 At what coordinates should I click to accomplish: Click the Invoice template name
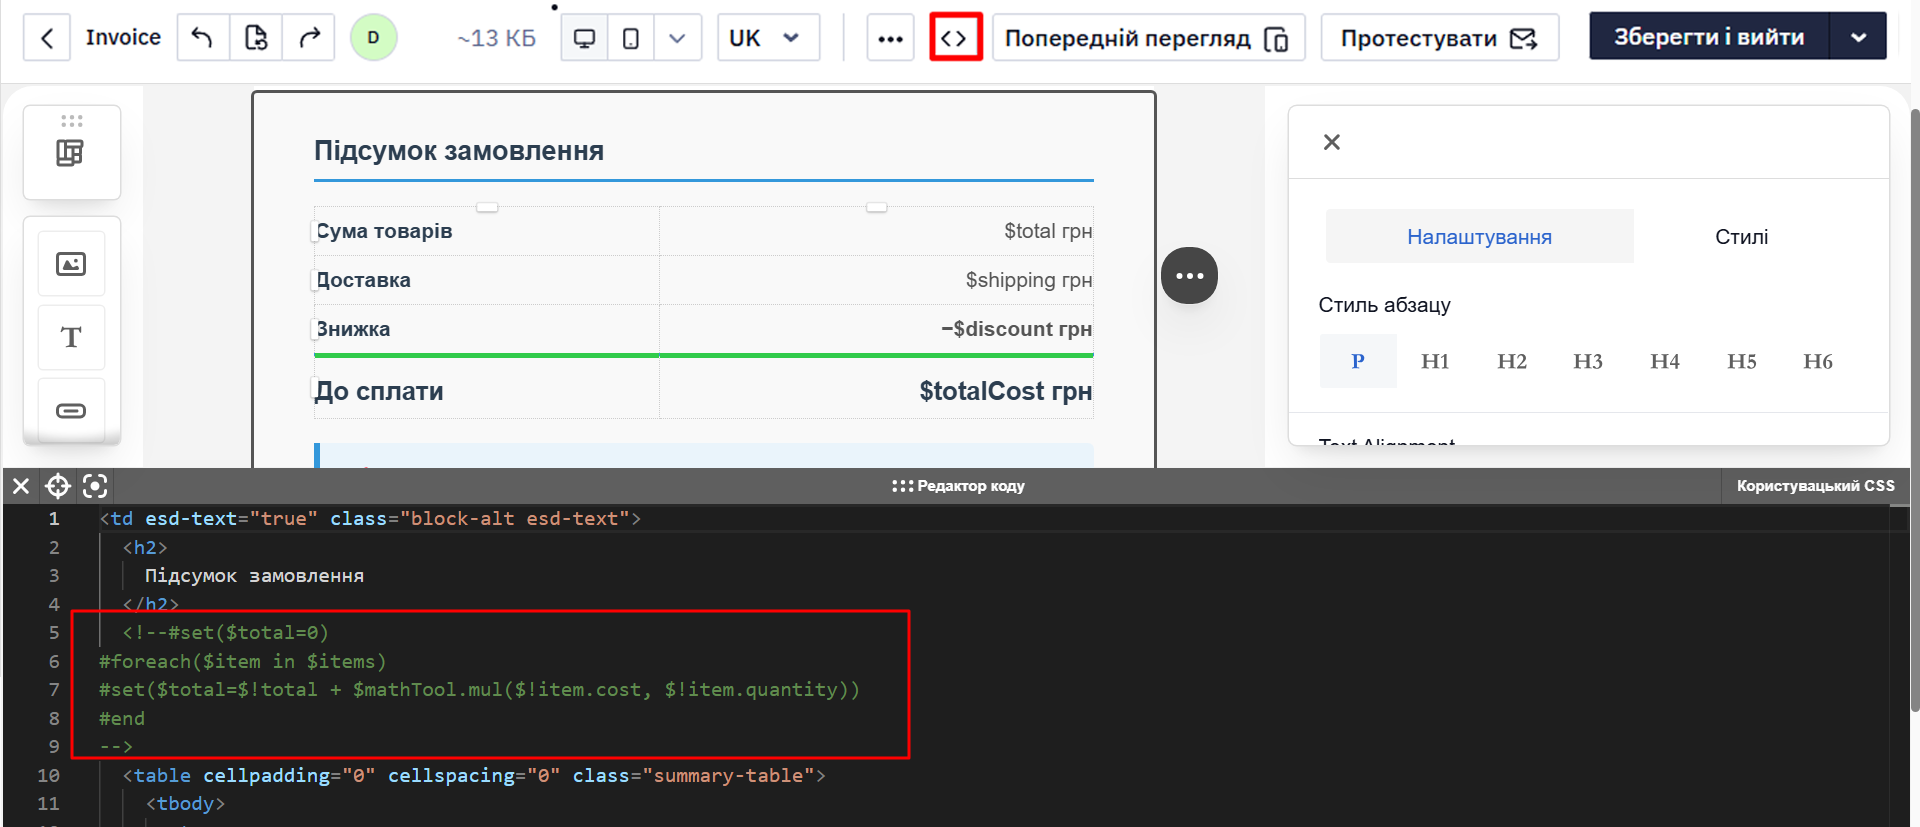pos(123,37)
